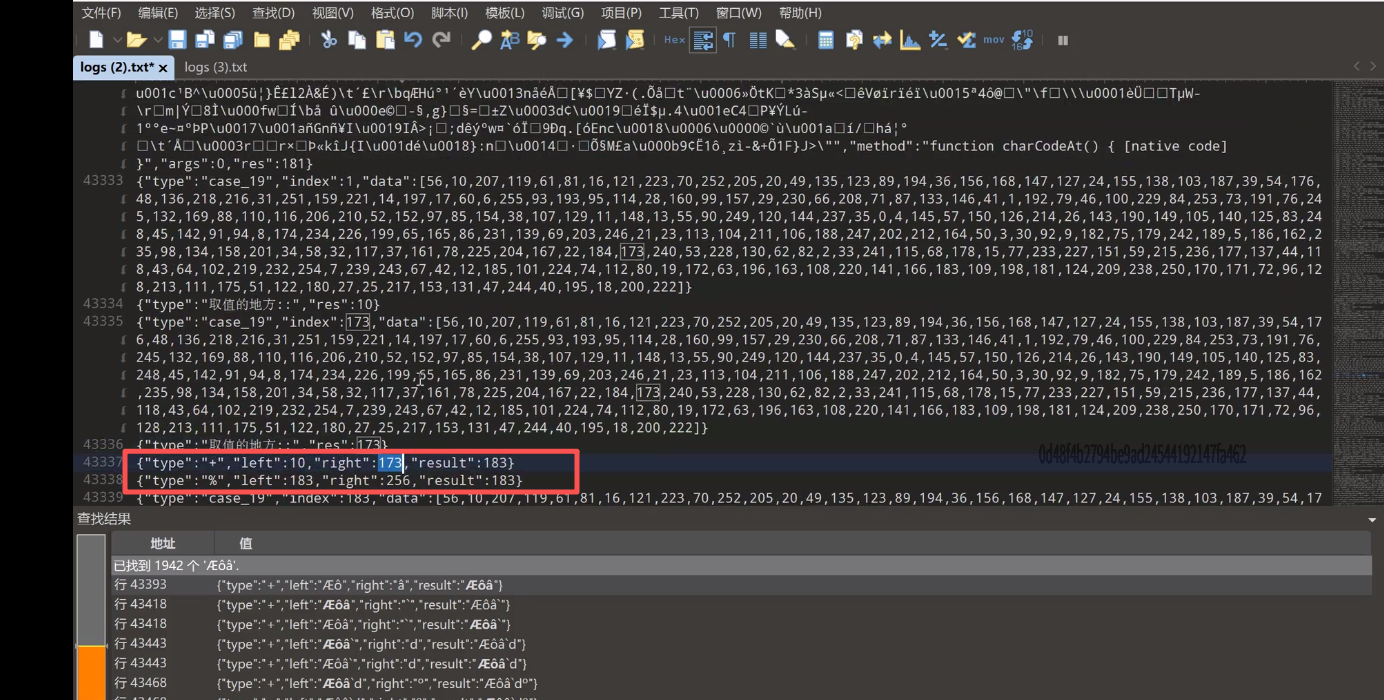Open the 工具(T) menu
Viewport: 1384px width, 700px height.
coord(679,13)
